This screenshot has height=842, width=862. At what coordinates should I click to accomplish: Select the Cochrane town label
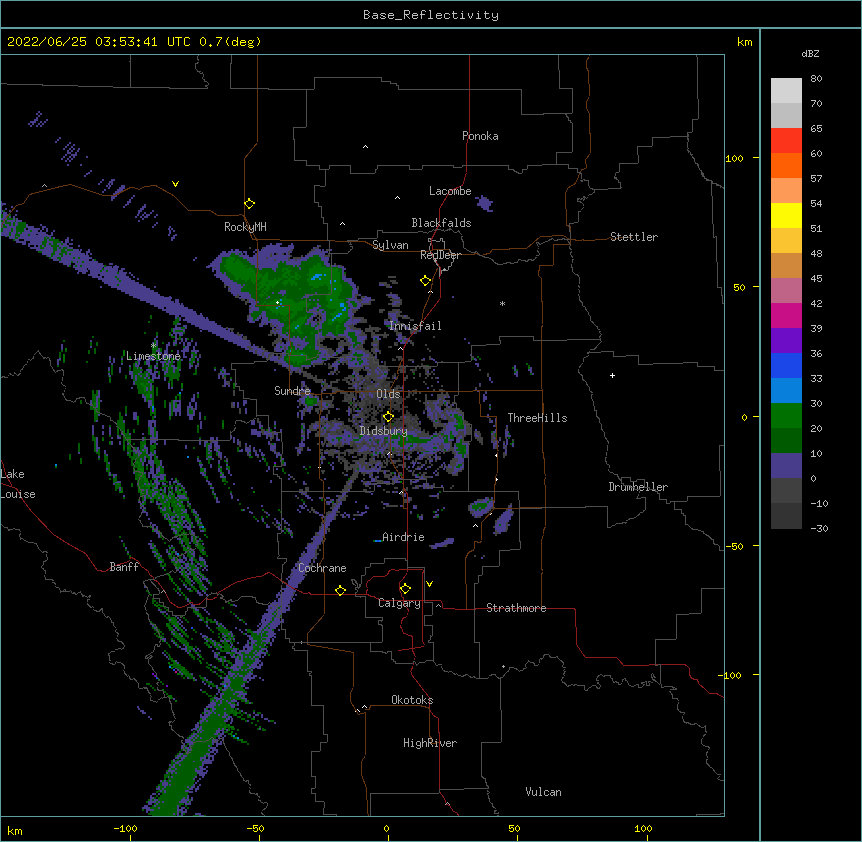pos(322,568)
